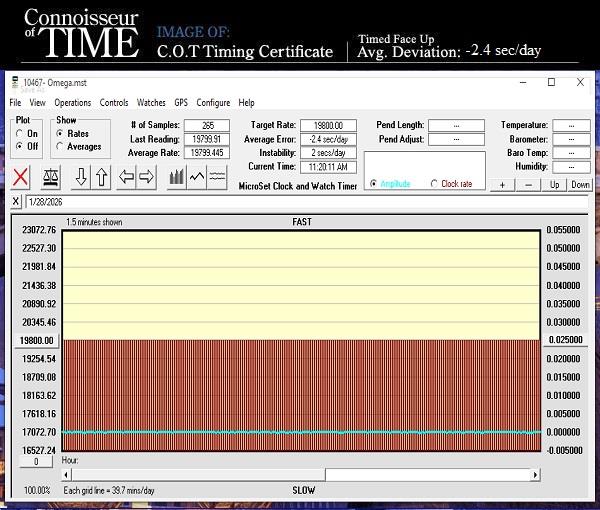
Task: Select the wavy lines graph icon
Action: pos(217,177)
